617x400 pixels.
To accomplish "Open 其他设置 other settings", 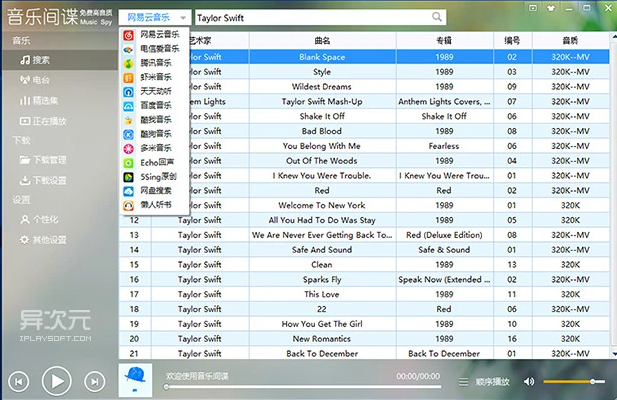I will [43, 240].
